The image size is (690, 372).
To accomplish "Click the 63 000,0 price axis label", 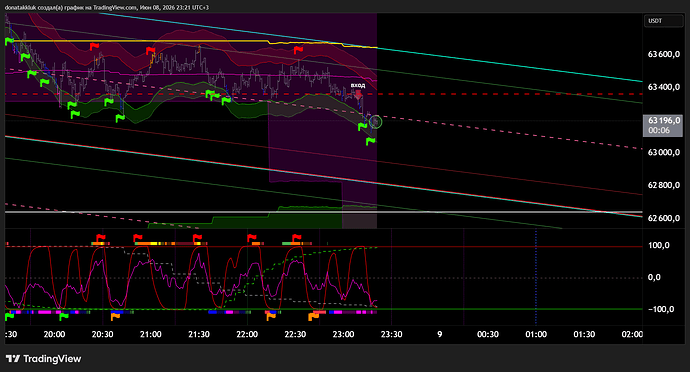I will point(664,152).
